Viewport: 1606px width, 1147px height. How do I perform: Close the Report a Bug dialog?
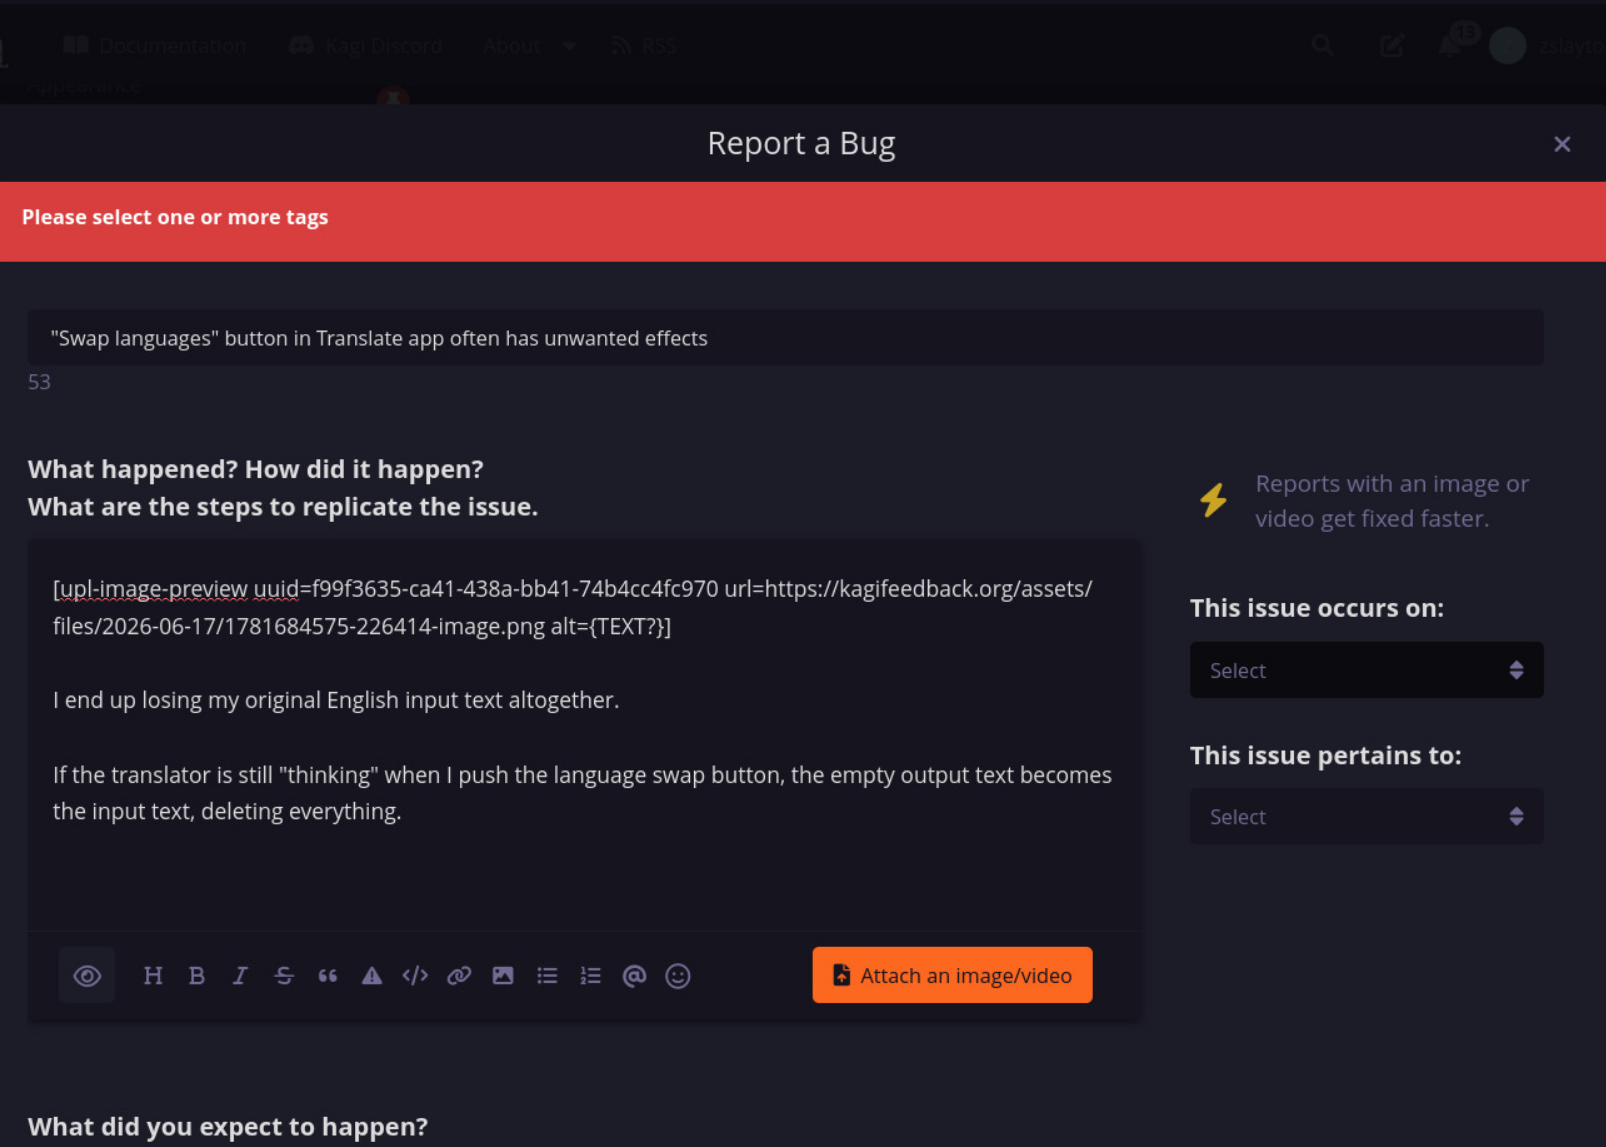pos(1562,144)
